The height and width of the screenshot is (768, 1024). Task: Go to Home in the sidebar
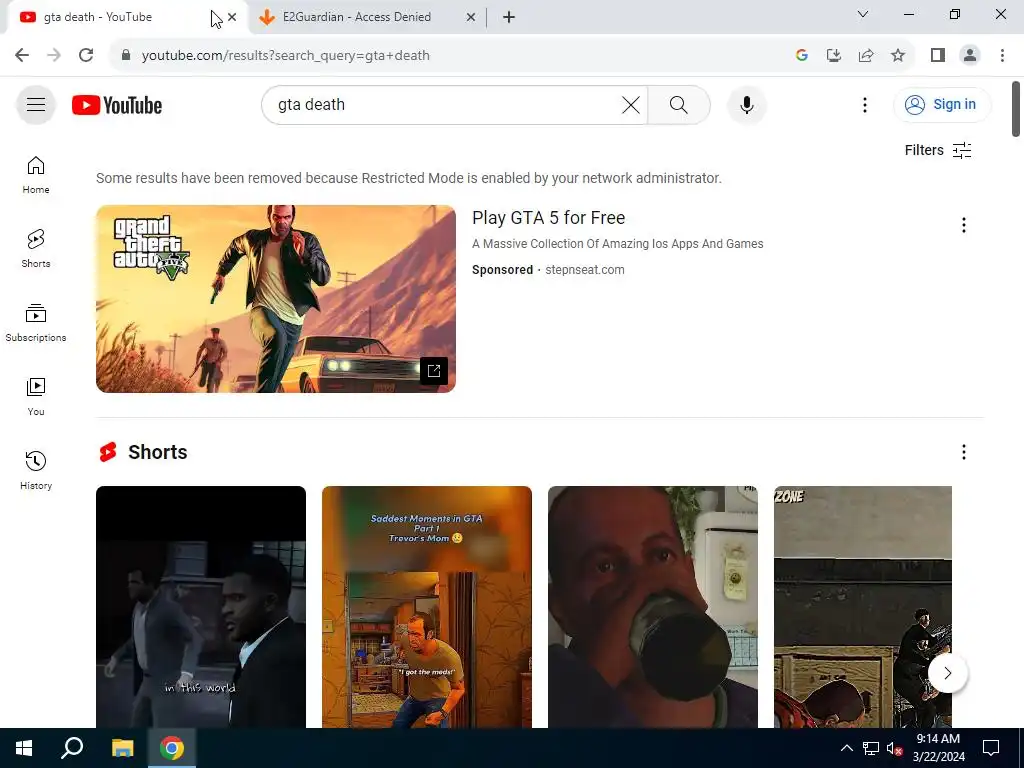click(x=36, y=174)
